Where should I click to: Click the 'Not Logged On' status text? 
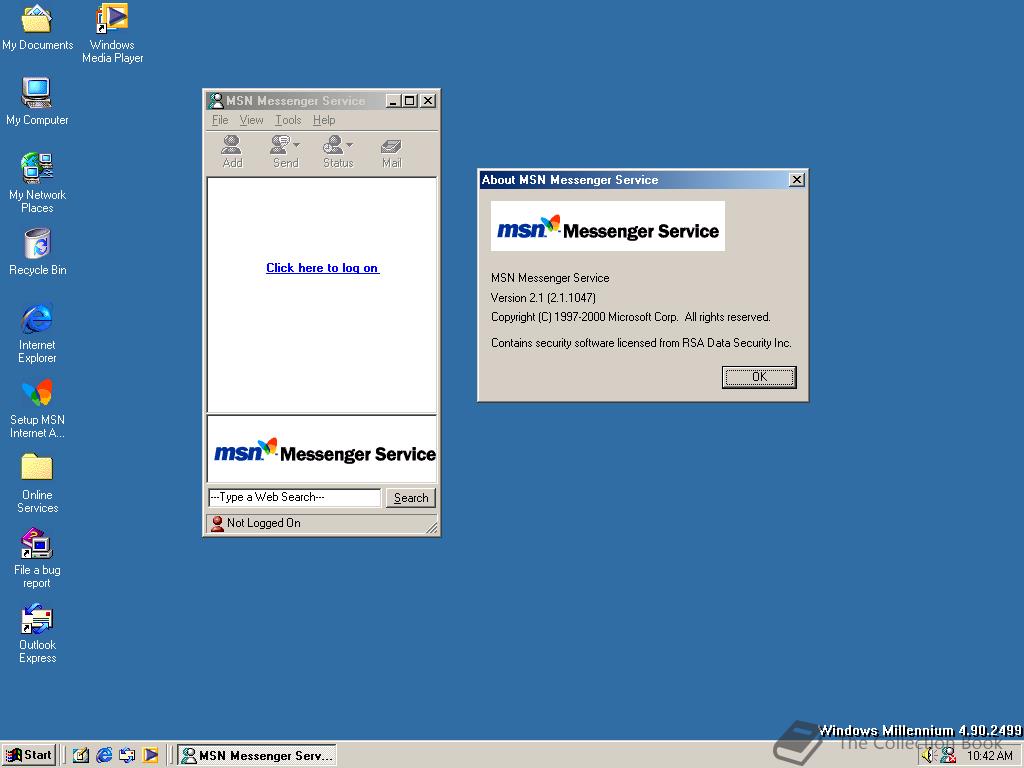[x=264, y=523]
